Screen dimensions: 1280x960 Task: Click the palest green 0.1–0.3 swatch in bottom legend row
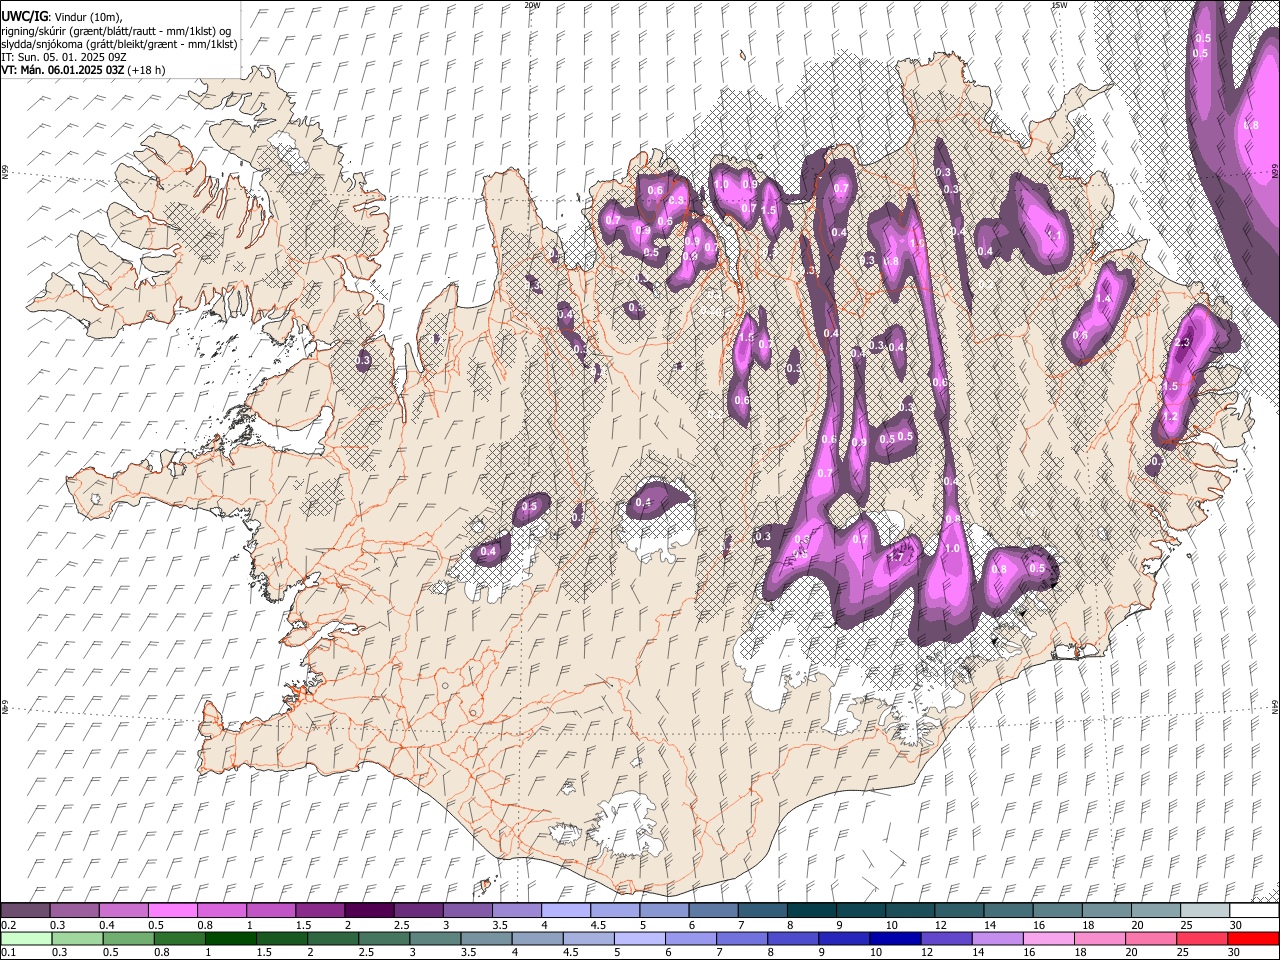point(26,939)
